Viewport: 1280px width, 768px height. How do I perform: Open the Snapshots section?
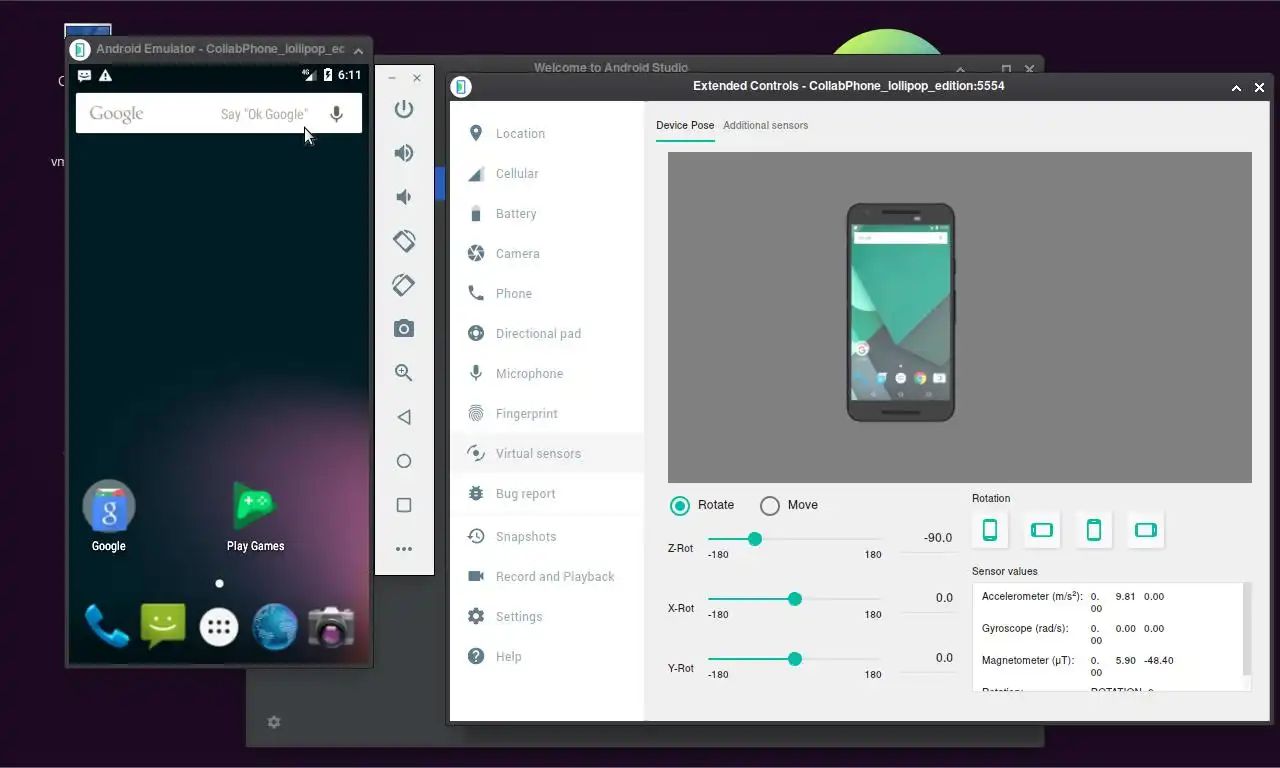[547, 537]
